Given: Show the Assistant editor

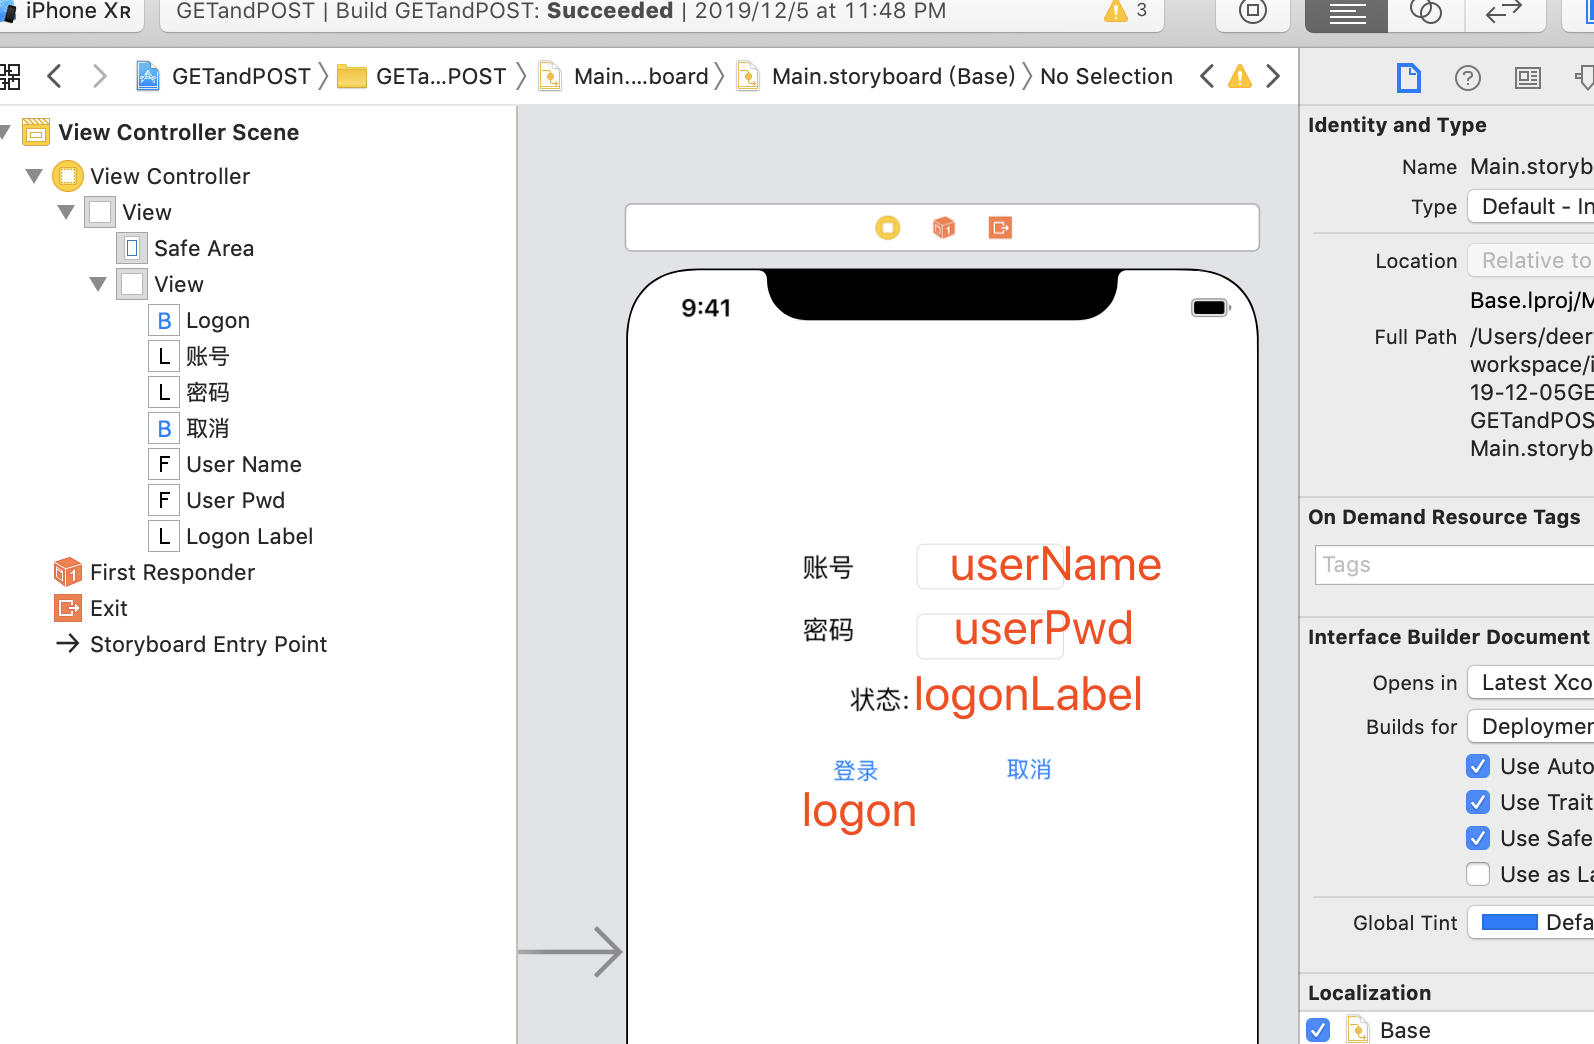Looking at the screenshot, I should pyautogui.click(x=1425, y=13).
